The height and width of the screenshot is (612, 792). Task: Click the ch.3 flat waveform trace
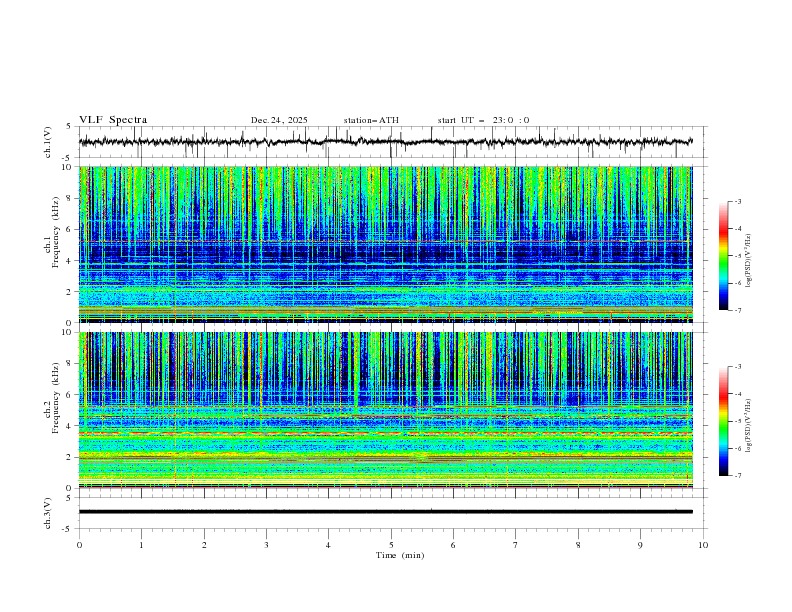click(x=386, y=512)
